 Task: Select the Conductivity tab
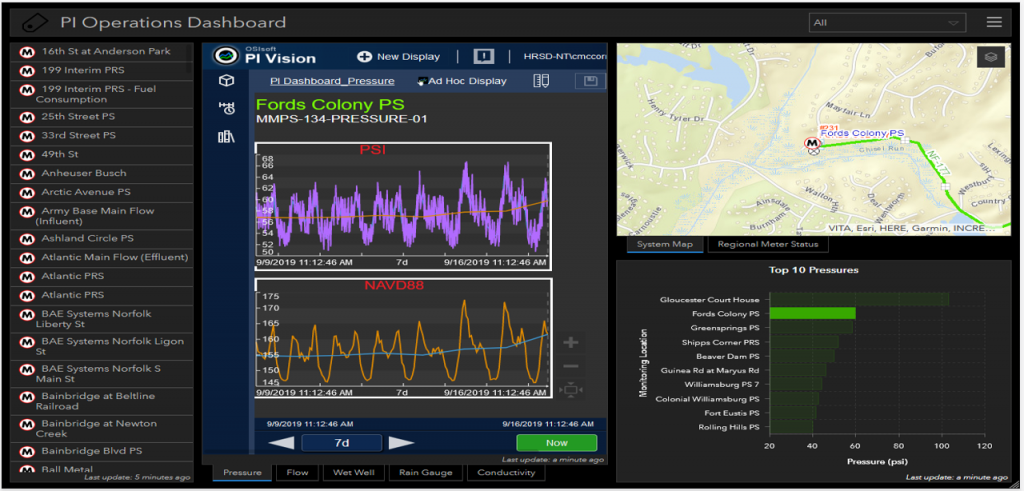click(506, 473)
